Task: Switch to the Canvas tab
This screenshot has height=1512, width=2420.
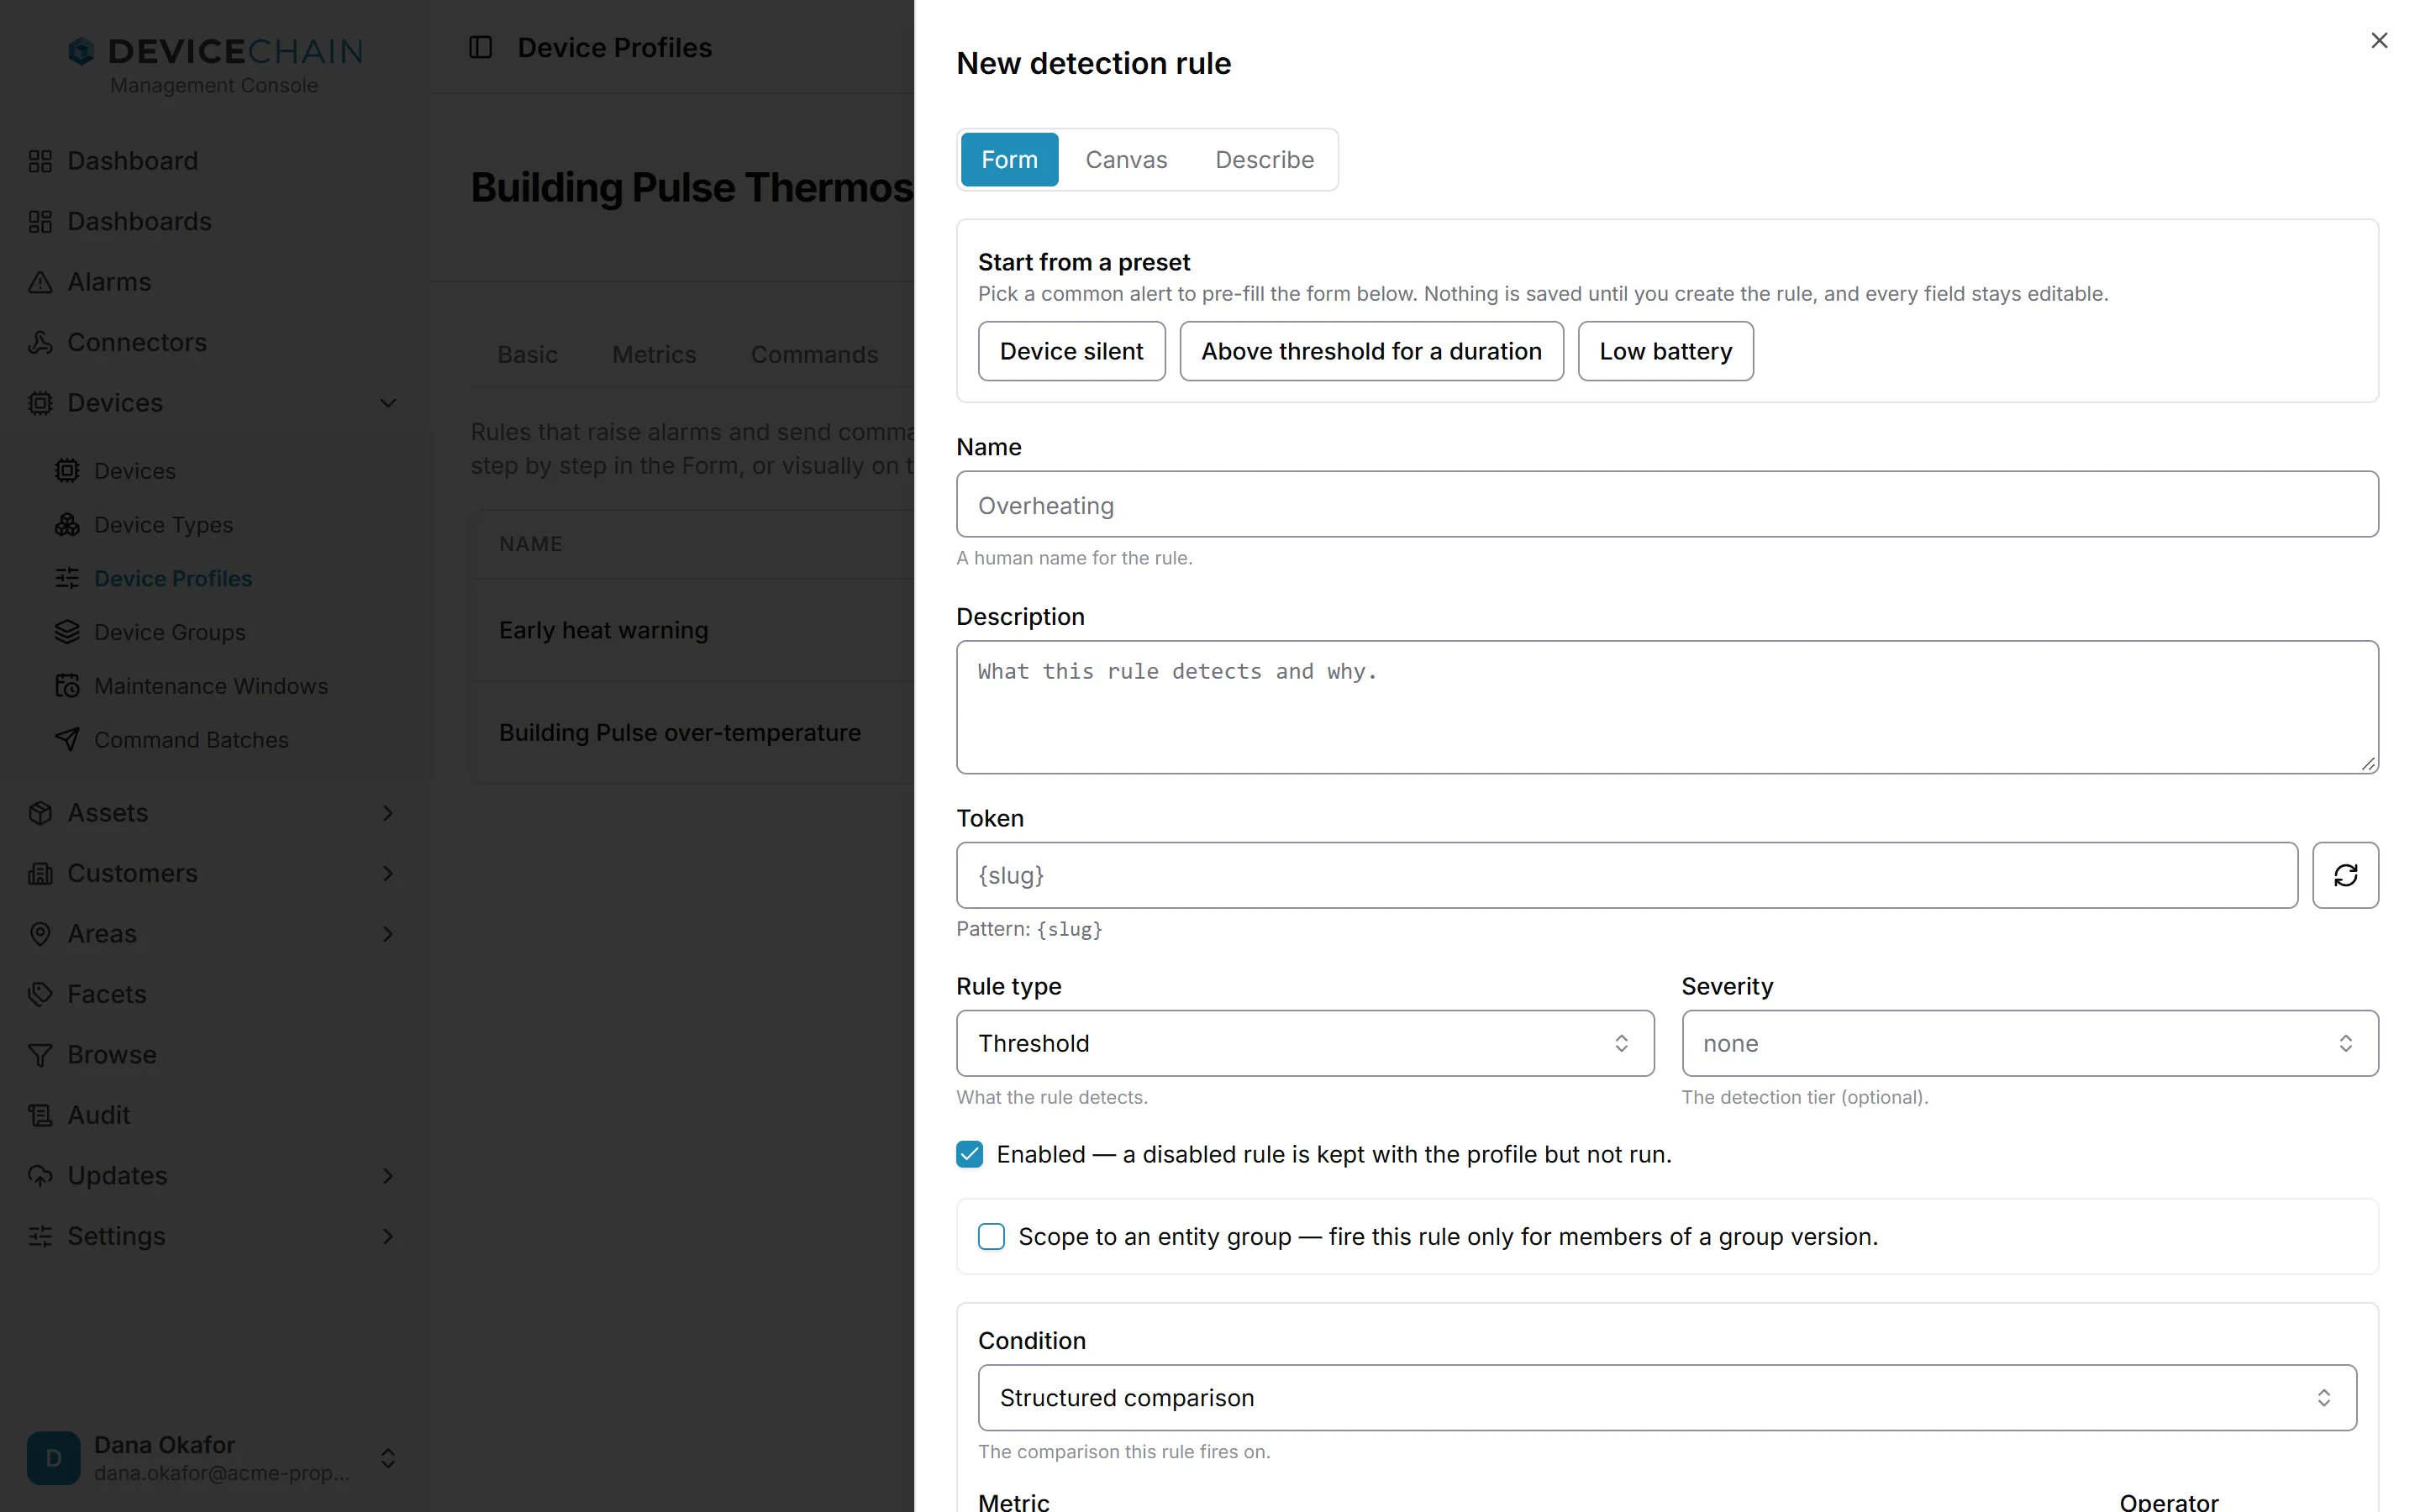Action: pyautogui.click(x=1126, y=159)
